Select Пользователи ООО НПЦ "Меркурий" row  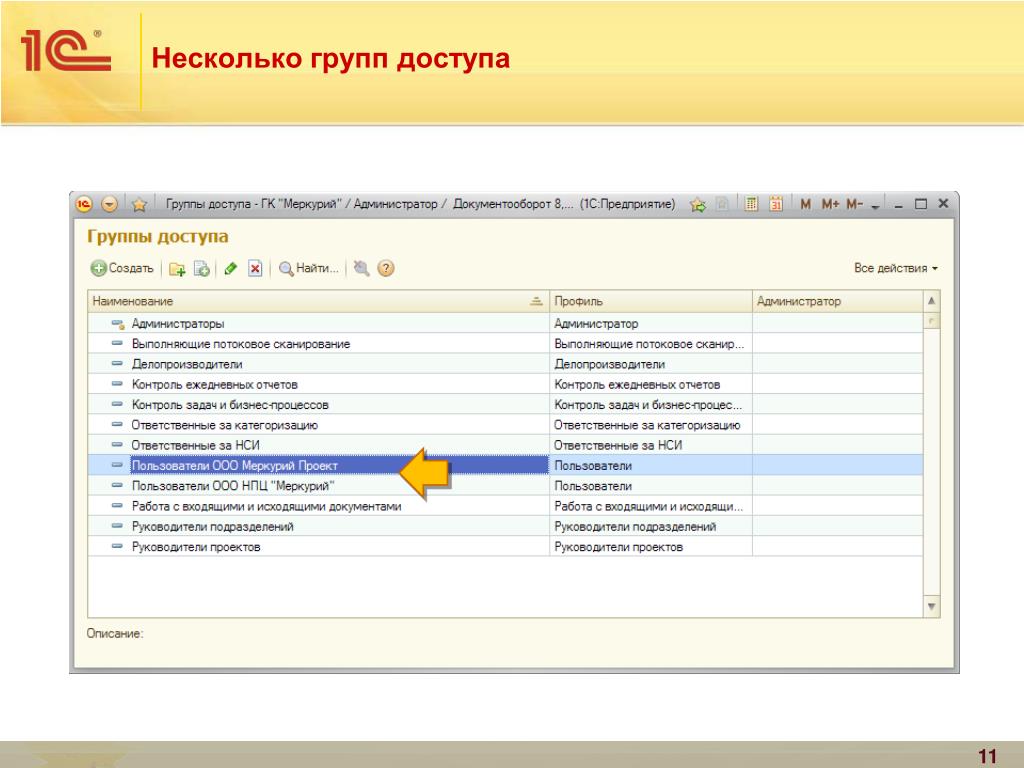tap(505, 485)
